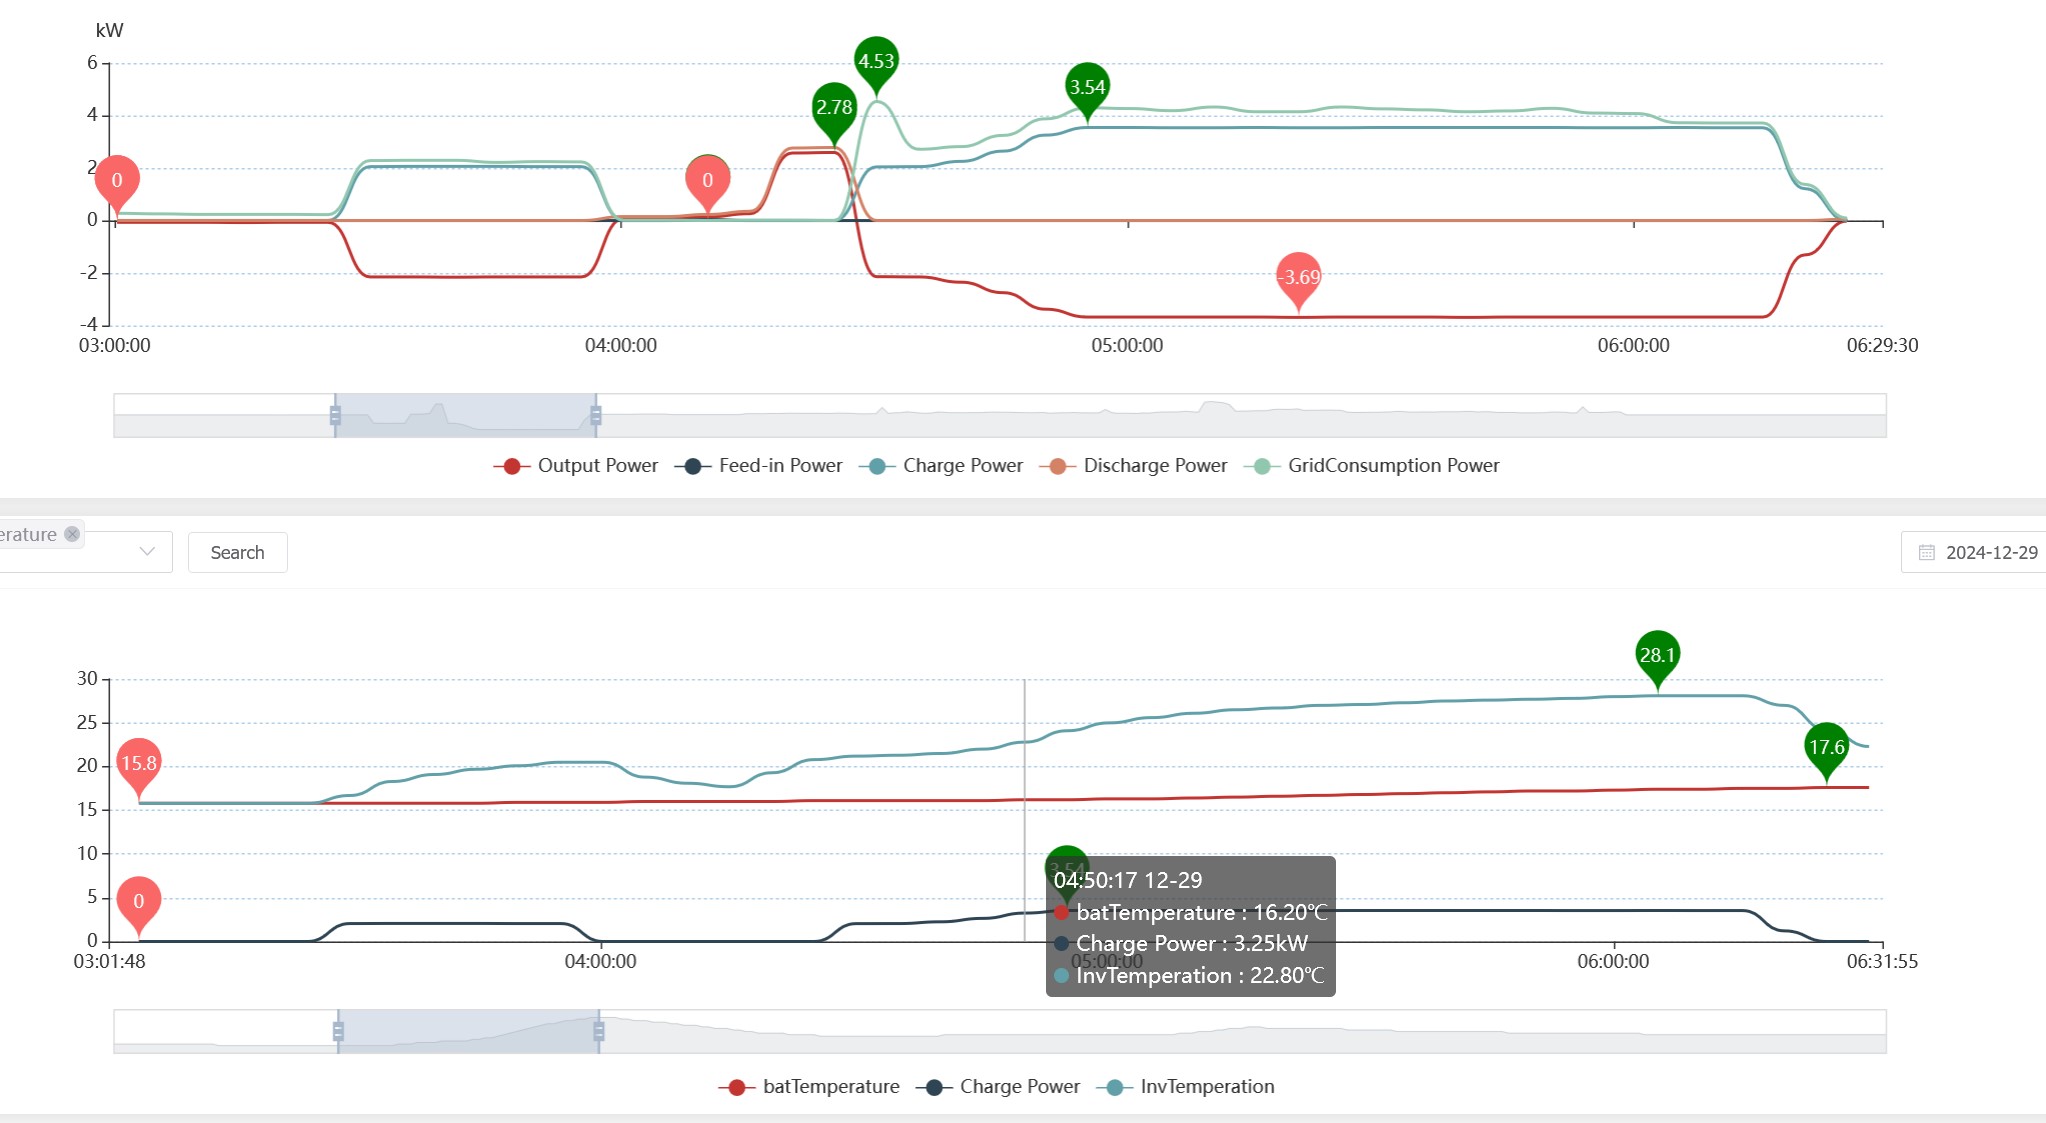Remove the temperature tag with its x icon

[72, 534]
